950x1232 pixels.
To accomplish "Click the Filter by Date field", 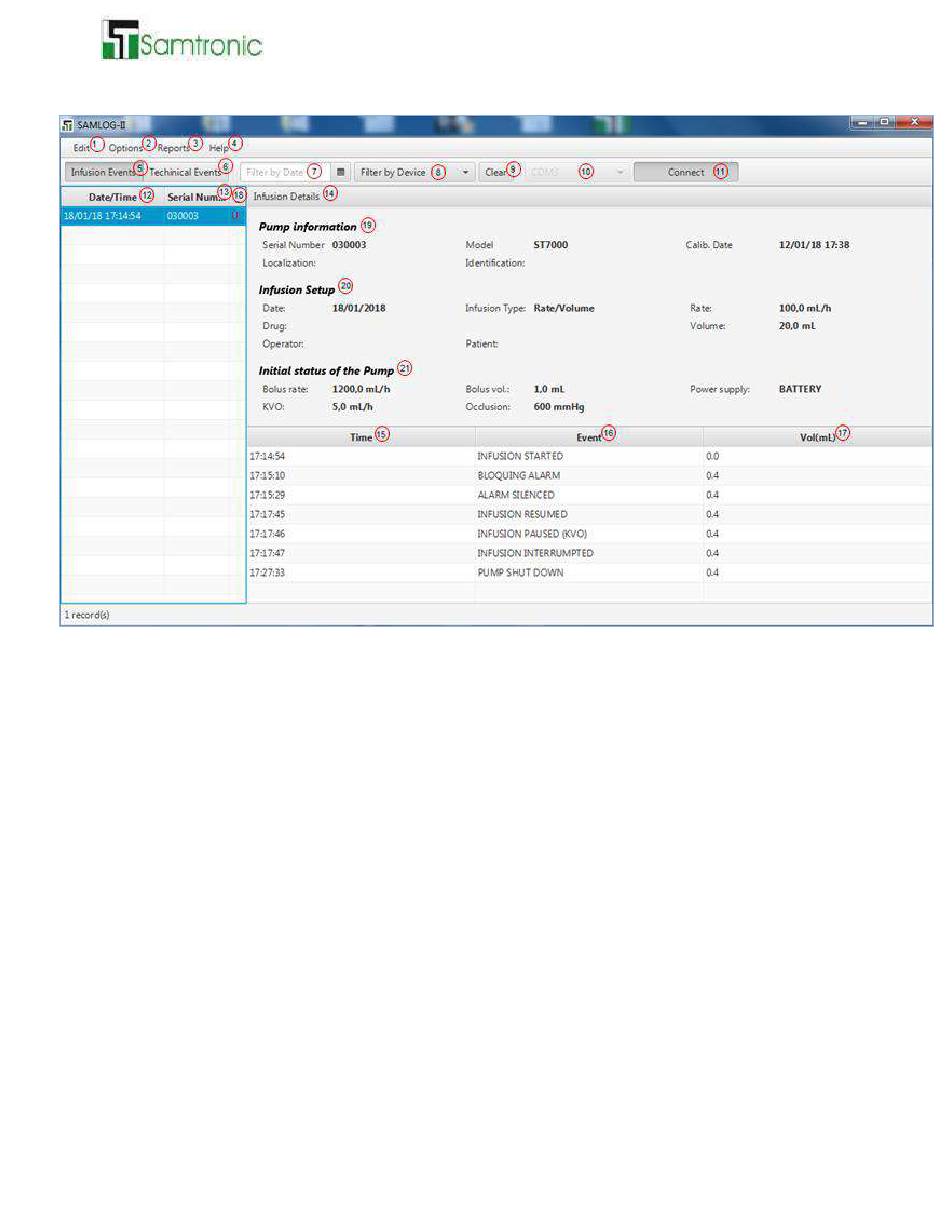I will tap(285, 172).
